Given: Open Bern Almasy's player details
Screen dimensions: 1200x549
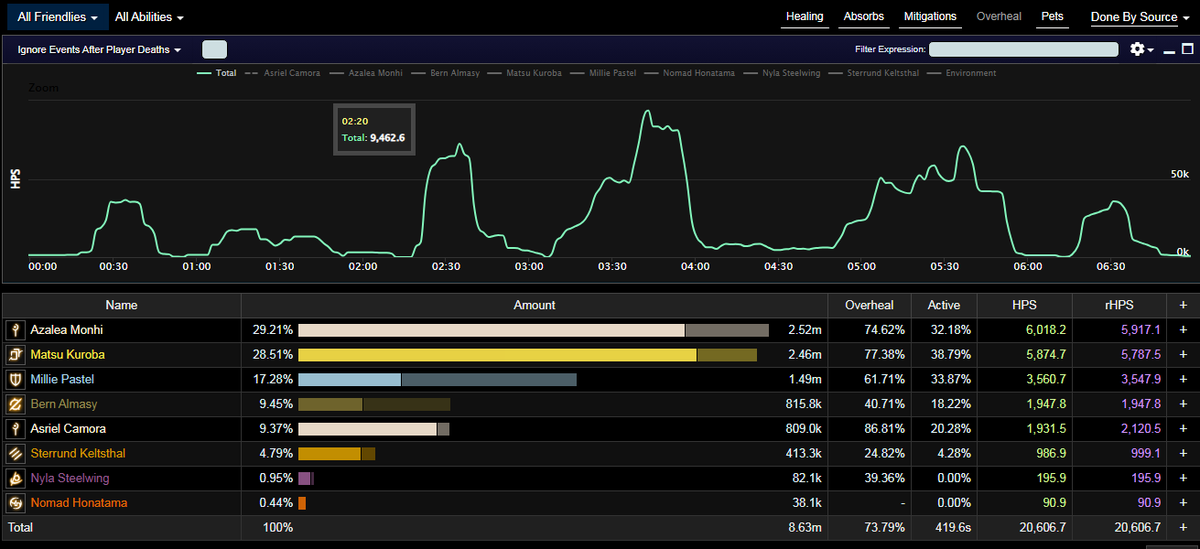Looking at the screenshot, I should coord(64,404).
